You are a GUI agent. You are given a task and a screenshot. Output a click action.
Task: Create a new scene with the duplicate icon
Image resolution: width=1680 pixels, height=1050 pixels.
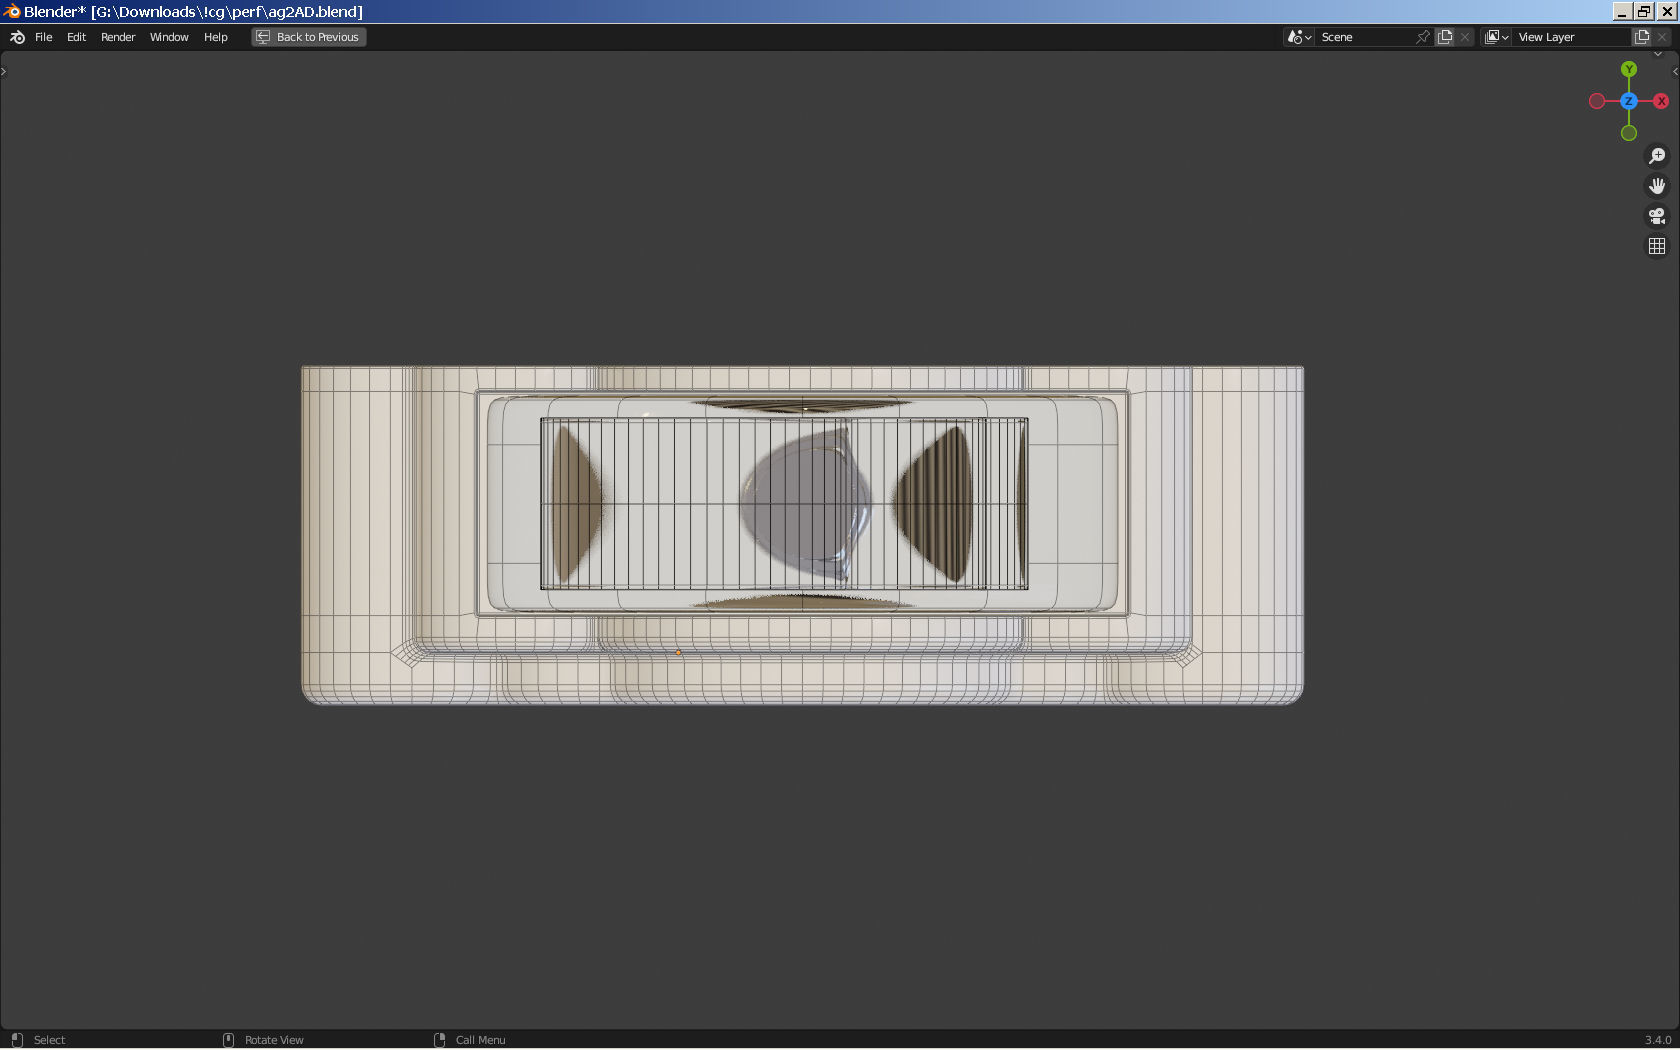1445,37
